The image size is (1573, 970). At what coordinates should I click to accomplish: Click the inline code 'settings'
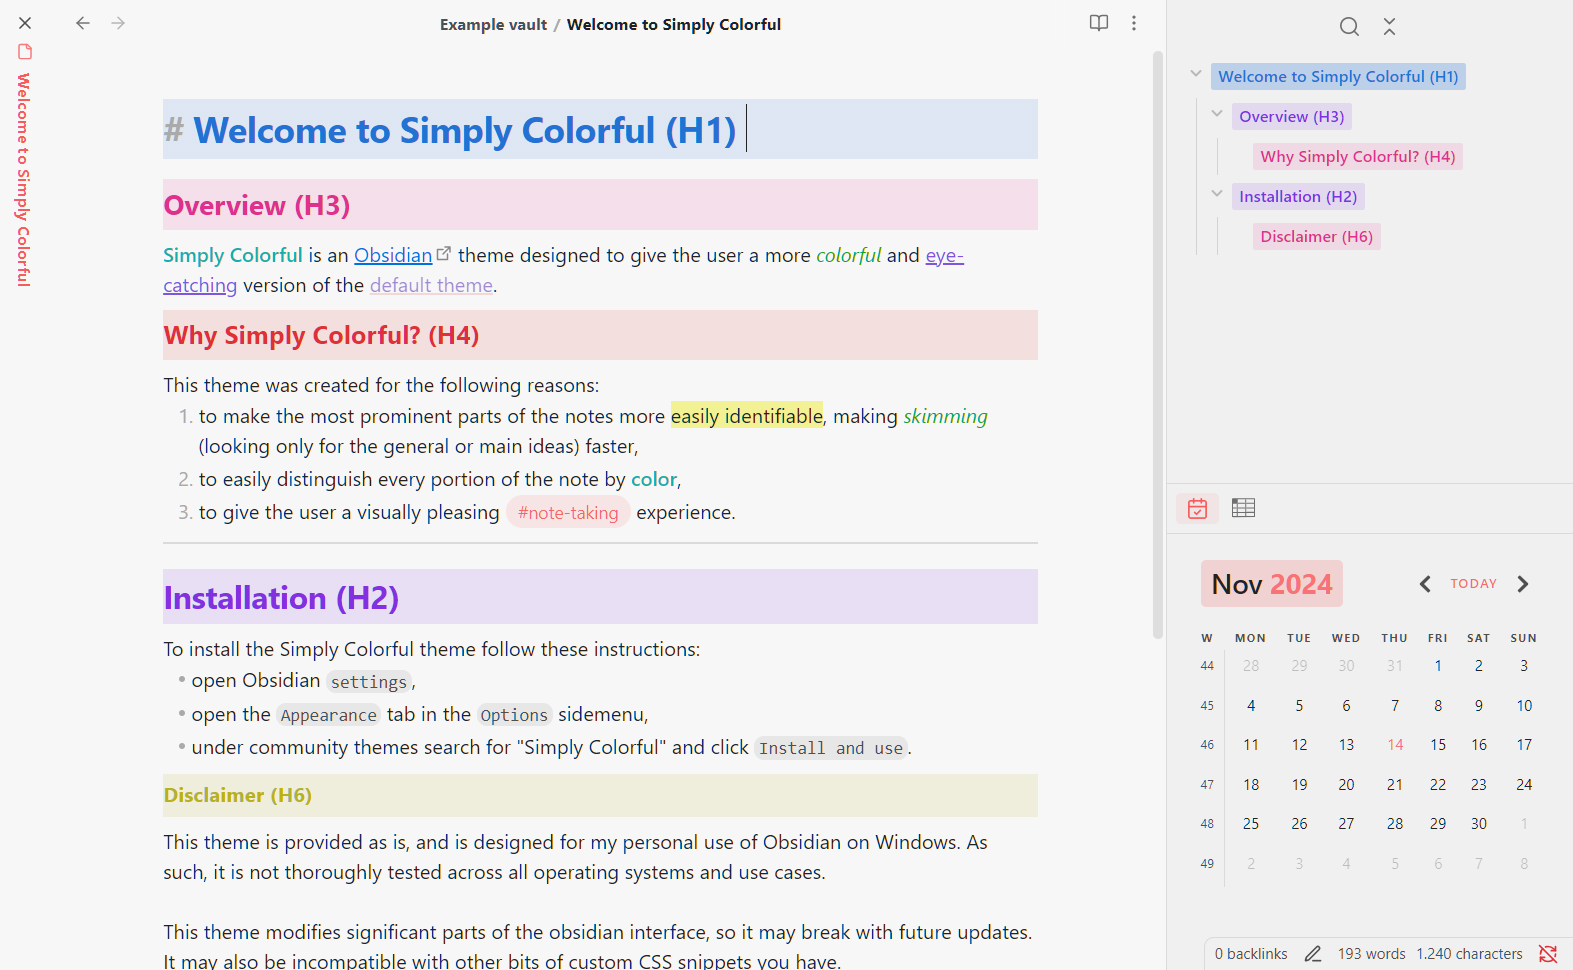pos(369,682)
